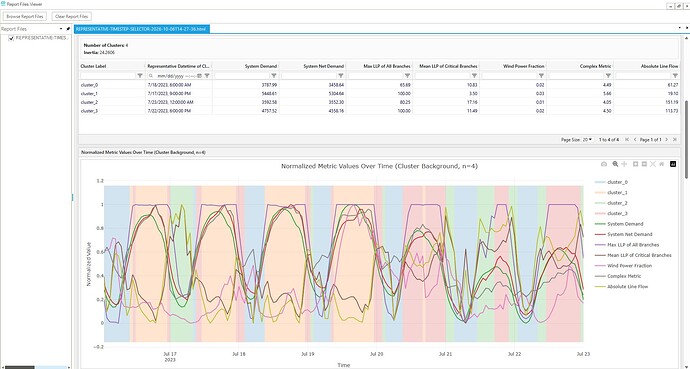Open System Demand column filter icon
The image size is (690, 369).
[x=274, y=76]
